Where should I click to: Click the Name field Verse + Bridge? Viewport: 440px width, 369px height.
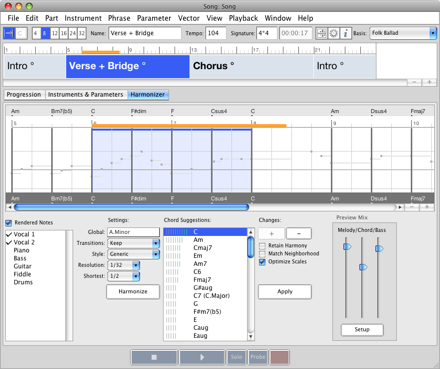pyautogui.click(x=145, y=33)
